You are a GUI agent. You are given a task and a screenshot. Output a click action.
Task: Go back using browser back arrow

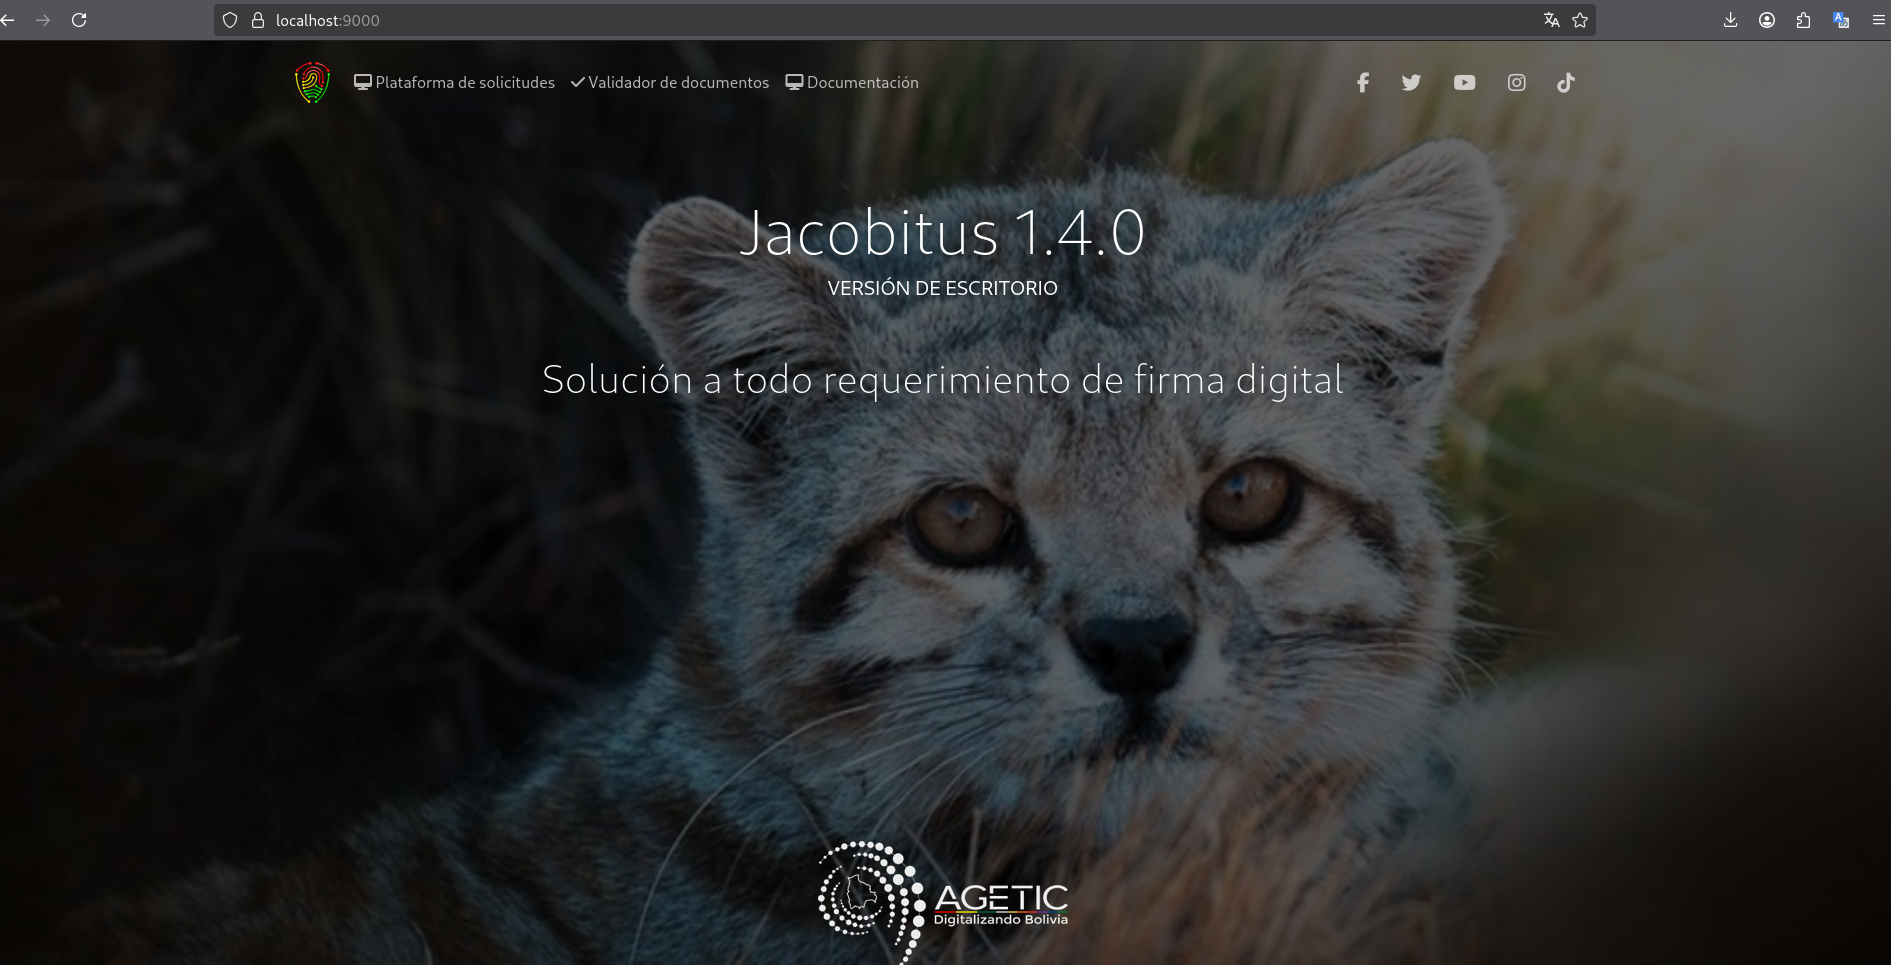point(8,20)
